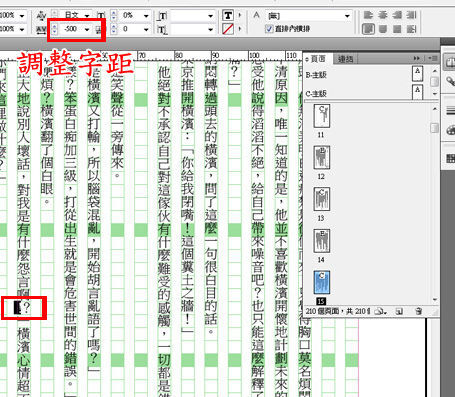The height and width of the screenshot is (397, 455).
Task: Open the 日文 kerning dropdown arrow
Action: pos(87,16)
